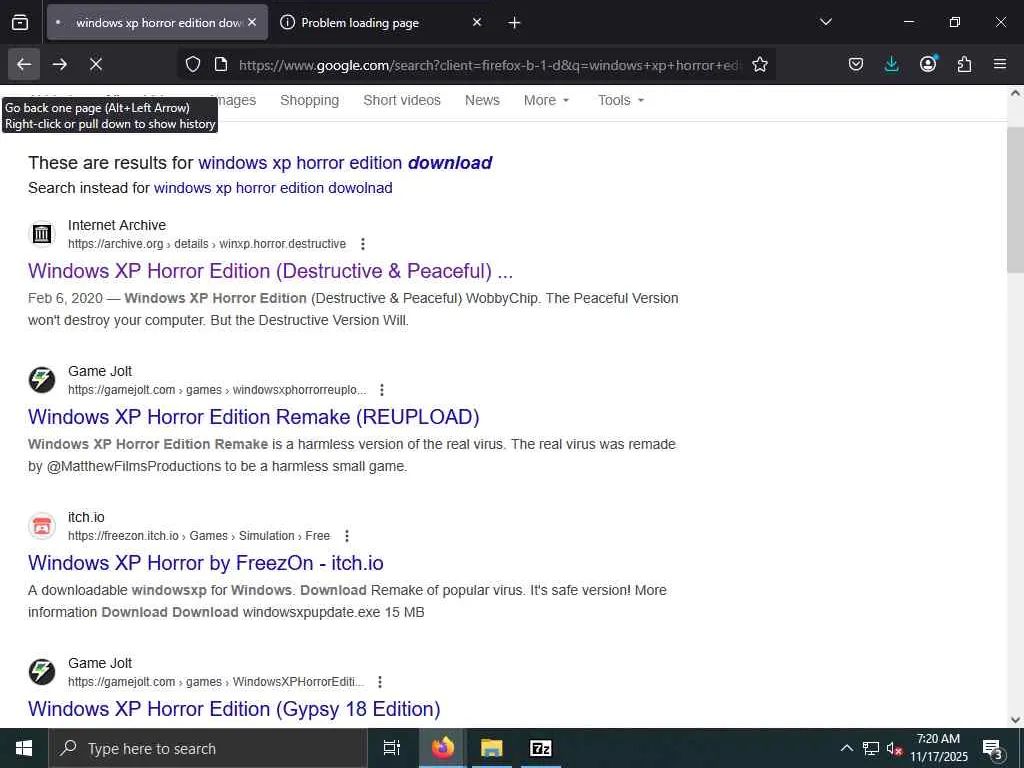1024x768 pixels.
Task: Switch to Shopping search tab
Action: [x=310, y=100]
